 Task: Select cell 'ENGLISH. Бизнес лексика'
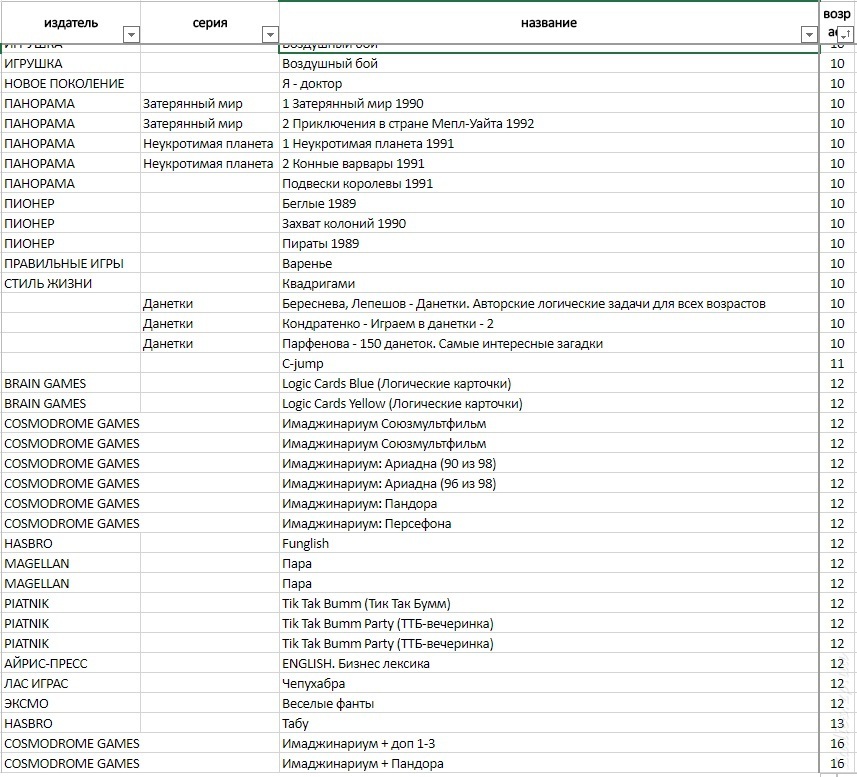pos(549,663)
